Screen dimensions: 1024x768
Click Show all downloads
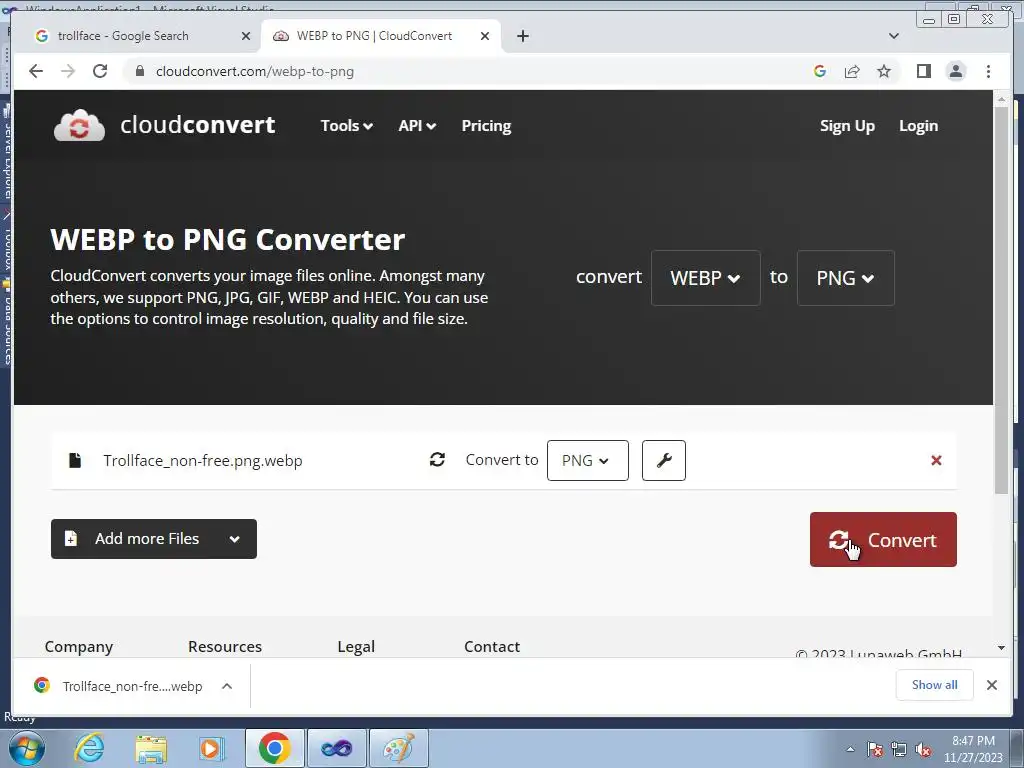pos(935,684)
